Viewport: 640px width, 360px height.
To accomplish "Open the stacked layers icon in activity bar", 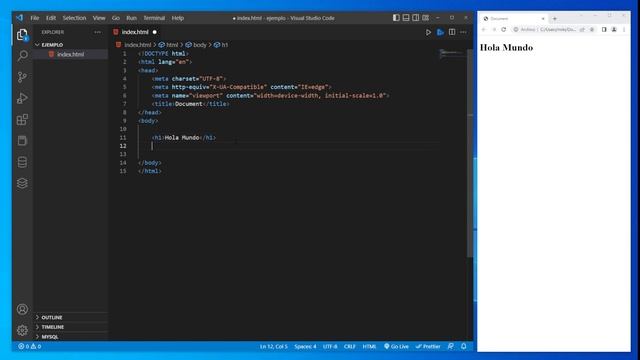I will (x=22, y=183).
